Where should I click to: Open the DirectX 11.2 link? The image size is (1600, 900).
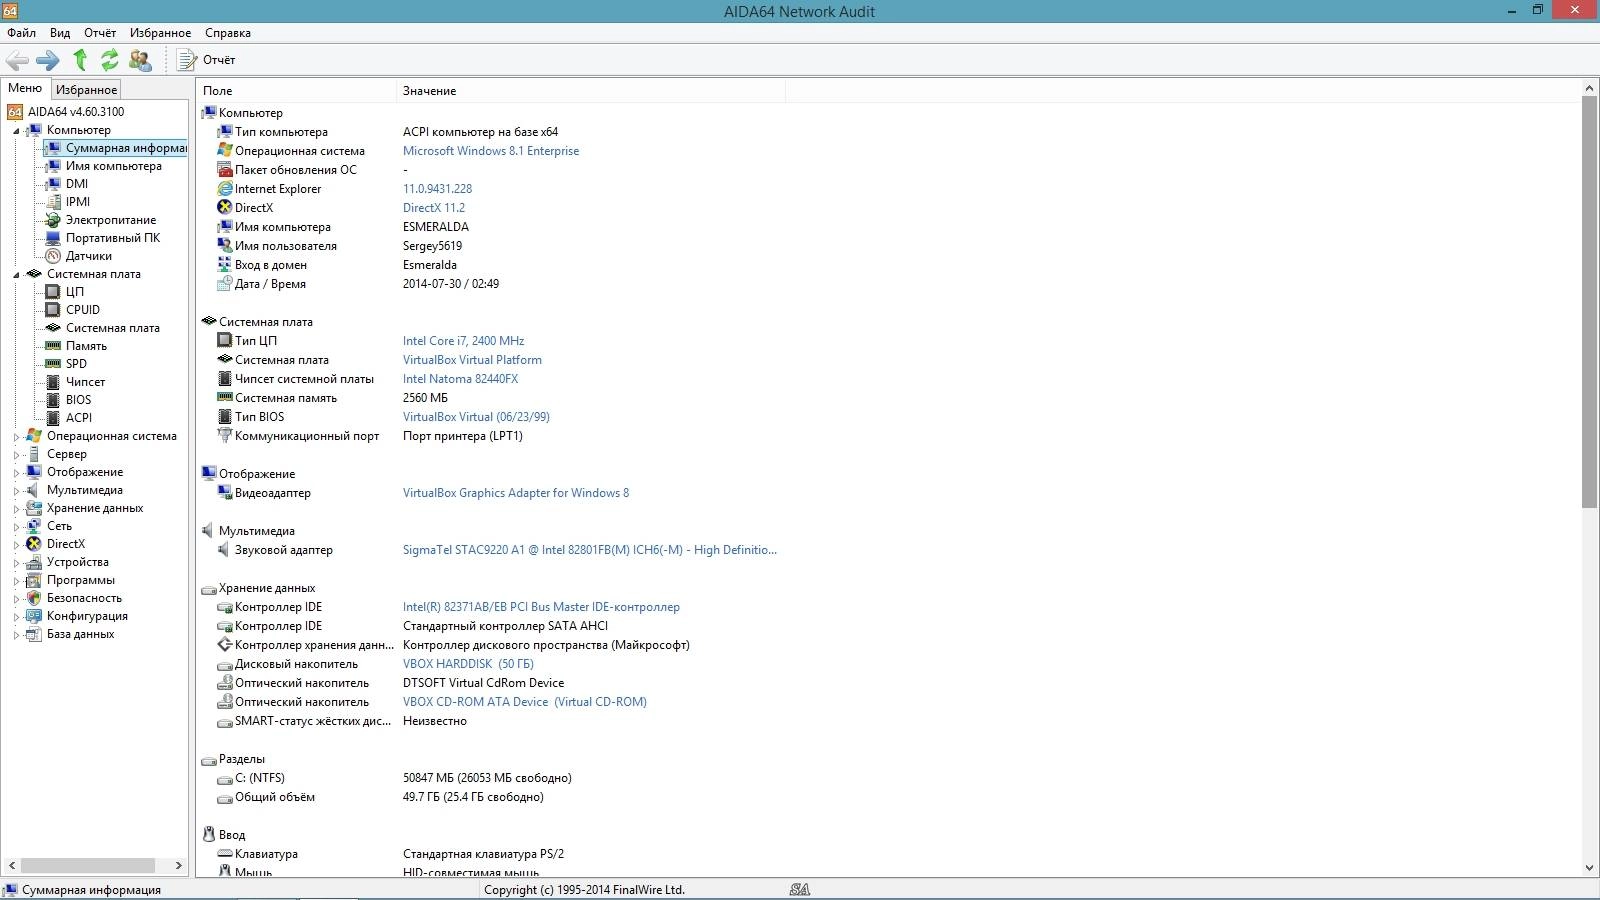click(x=434, y=208)
